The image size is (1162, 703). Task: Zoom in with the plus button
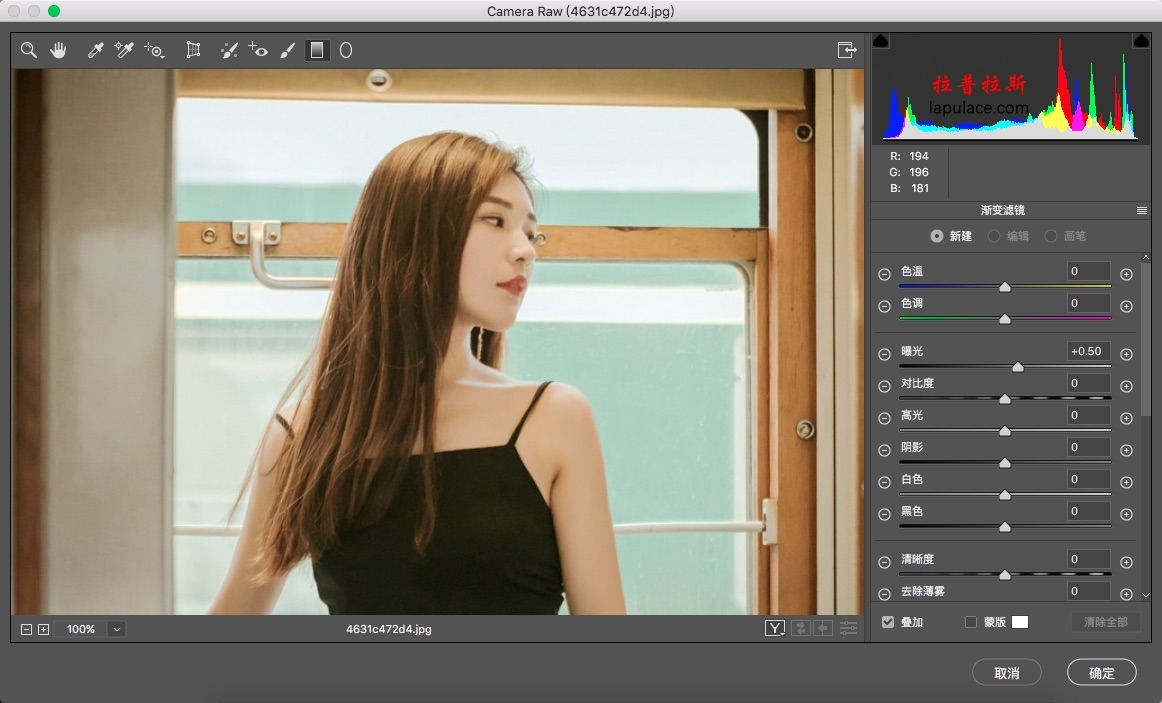44,629
